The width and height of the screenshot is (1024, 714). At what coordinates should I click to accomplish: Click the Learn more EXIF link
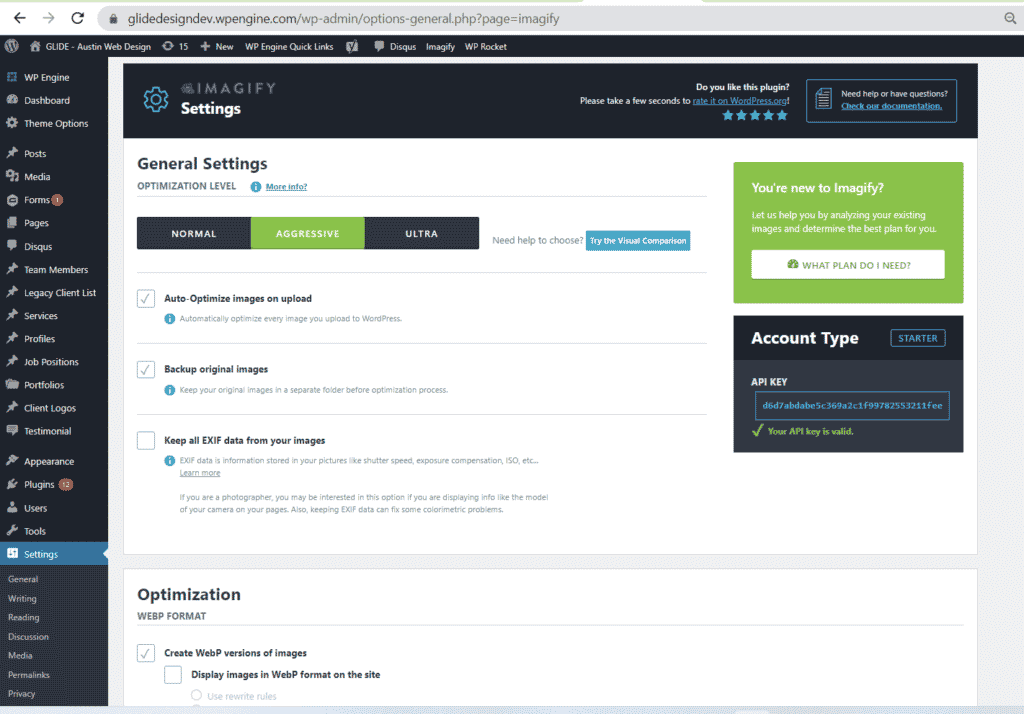[x=200, y=473]
